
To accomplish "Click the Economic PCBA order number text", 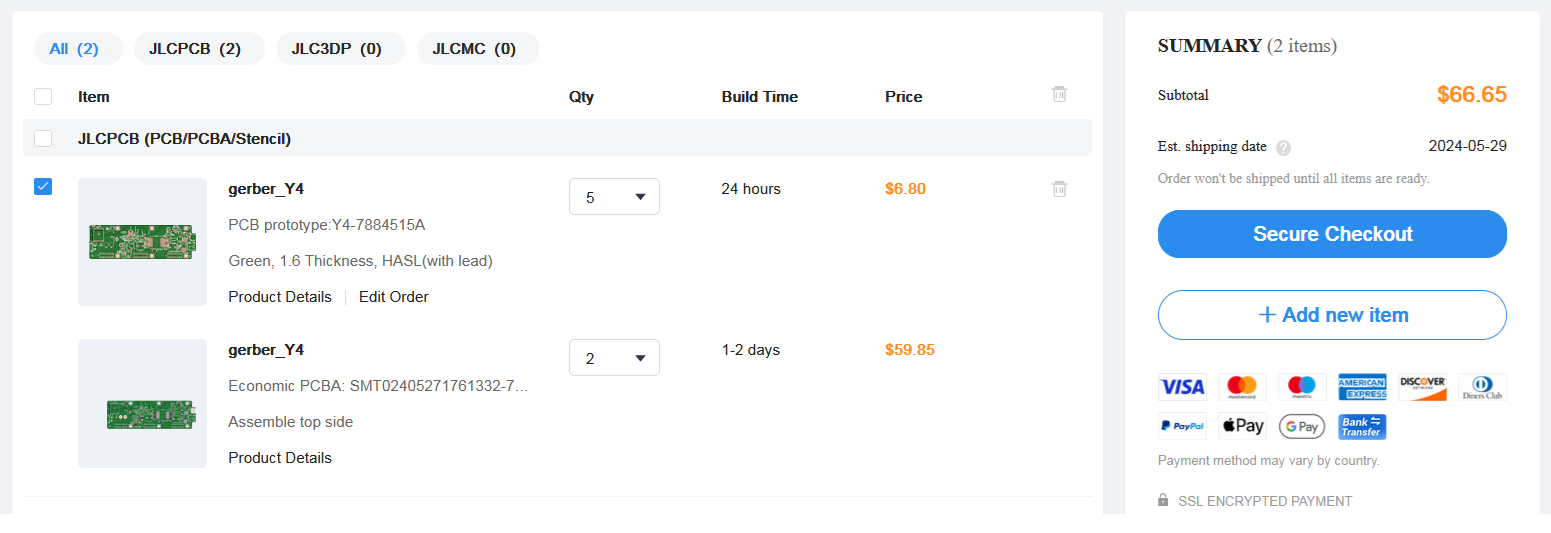I will tap(378, 385).
